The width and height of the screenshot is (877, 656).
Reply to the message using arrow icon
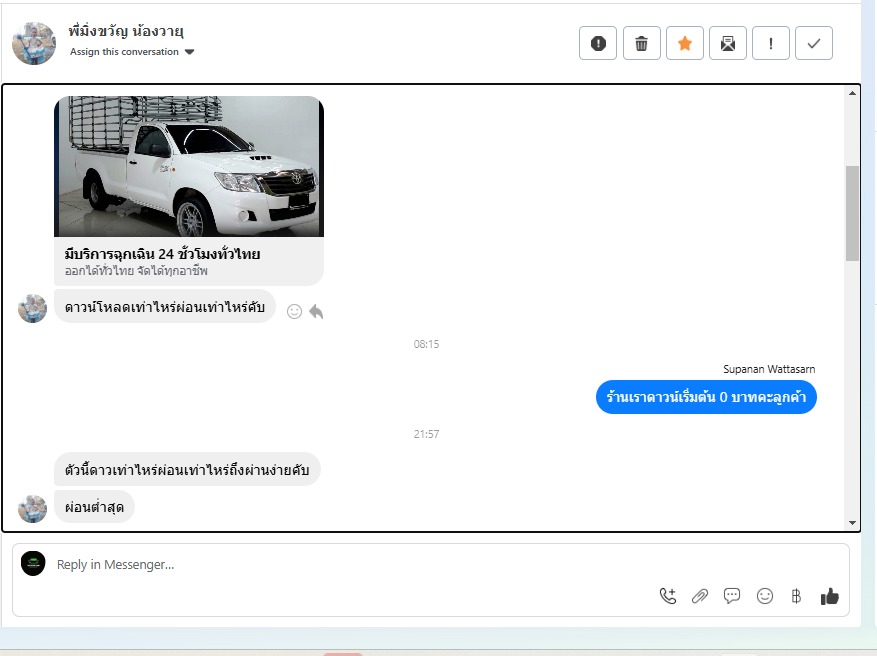pyautogui.click(x=316, y=311)
